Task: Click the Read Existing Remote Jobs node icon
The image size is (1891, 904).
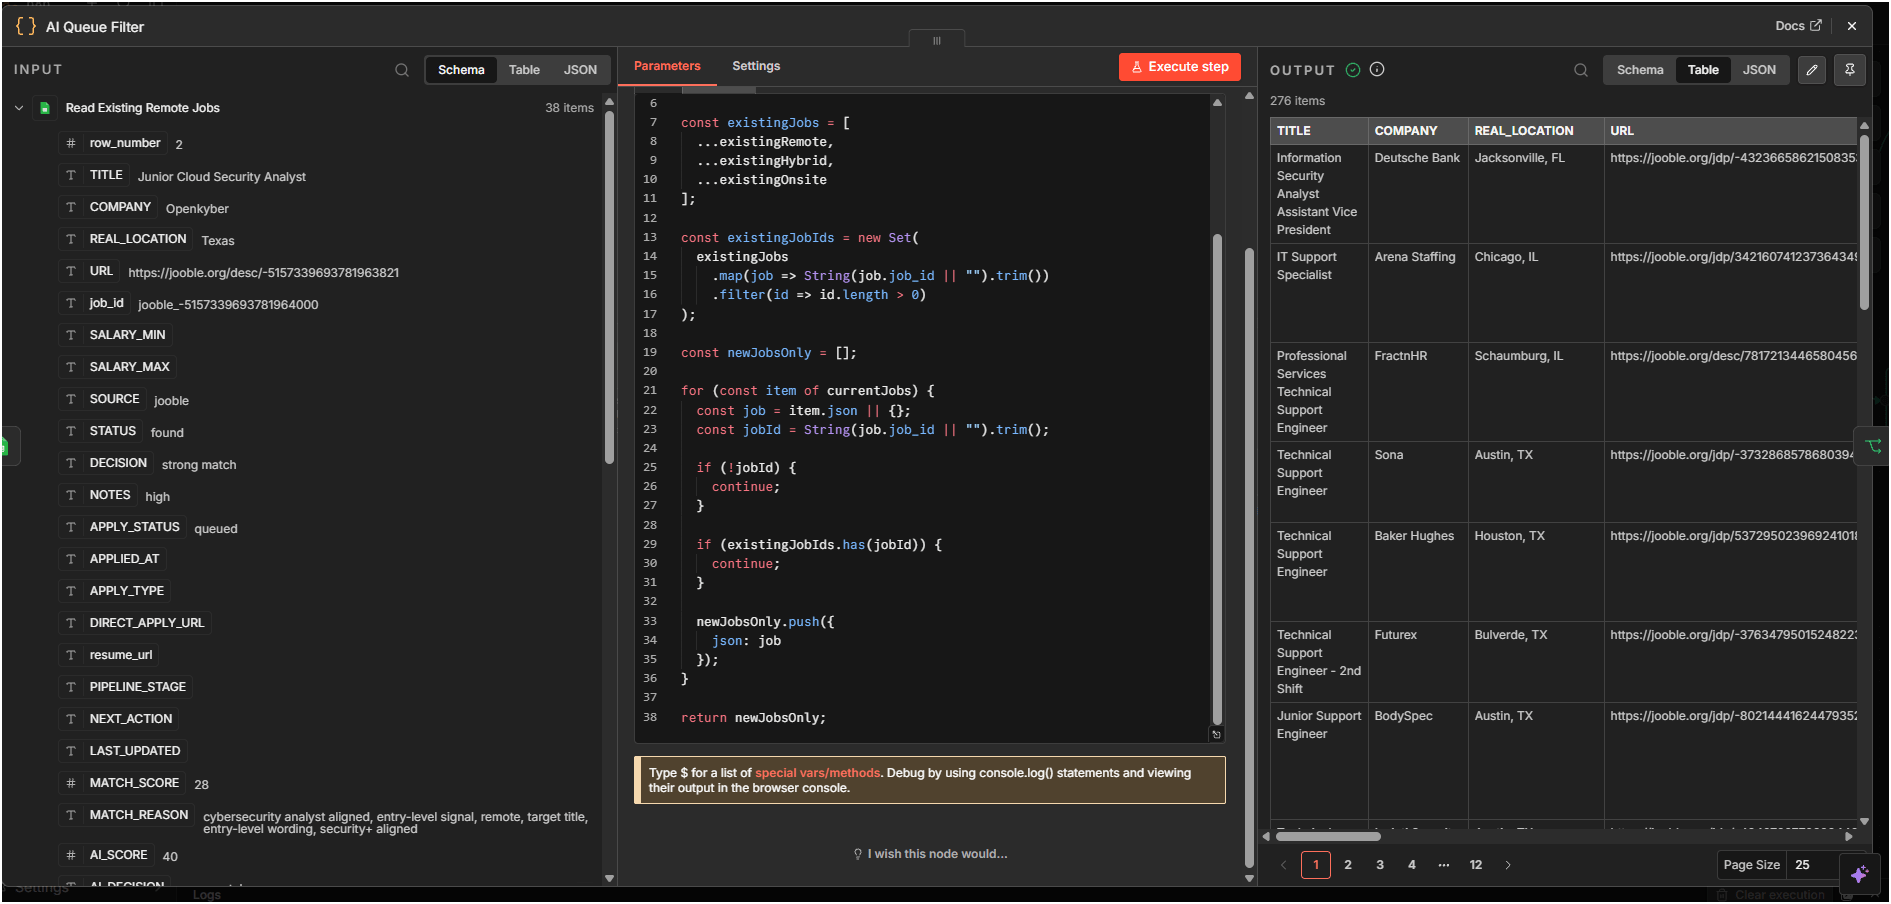Action: point(44,108)
